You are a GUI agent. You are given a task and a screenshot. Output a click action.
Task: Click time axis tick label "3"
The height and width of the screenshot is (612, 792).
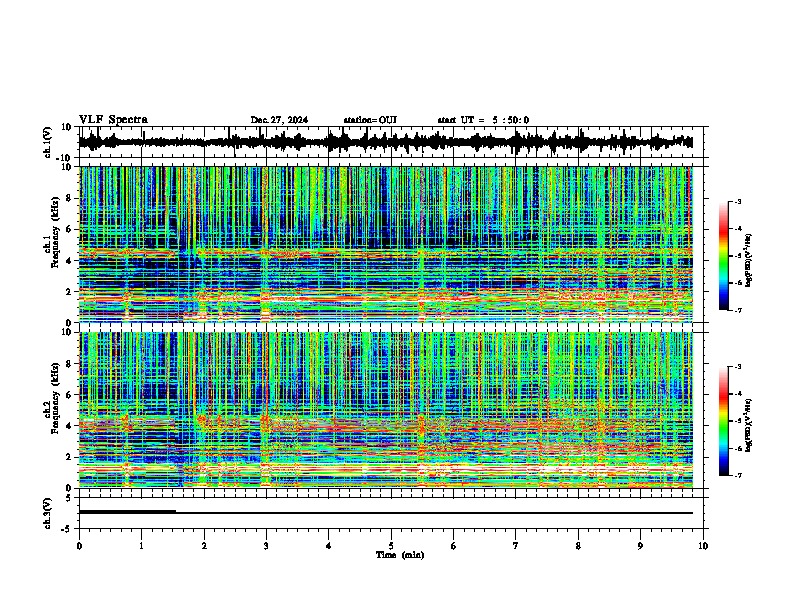(266, 546)
